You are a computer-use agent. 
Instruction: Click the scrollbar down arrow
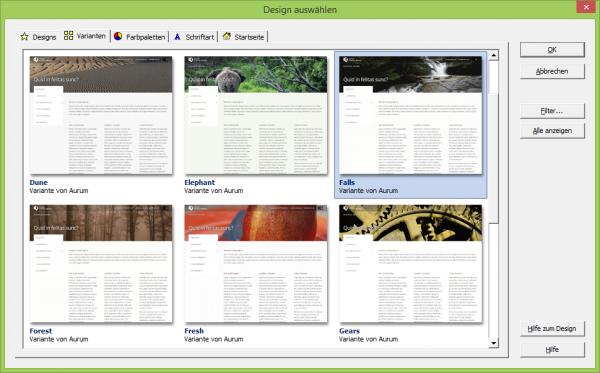[494, 343]
